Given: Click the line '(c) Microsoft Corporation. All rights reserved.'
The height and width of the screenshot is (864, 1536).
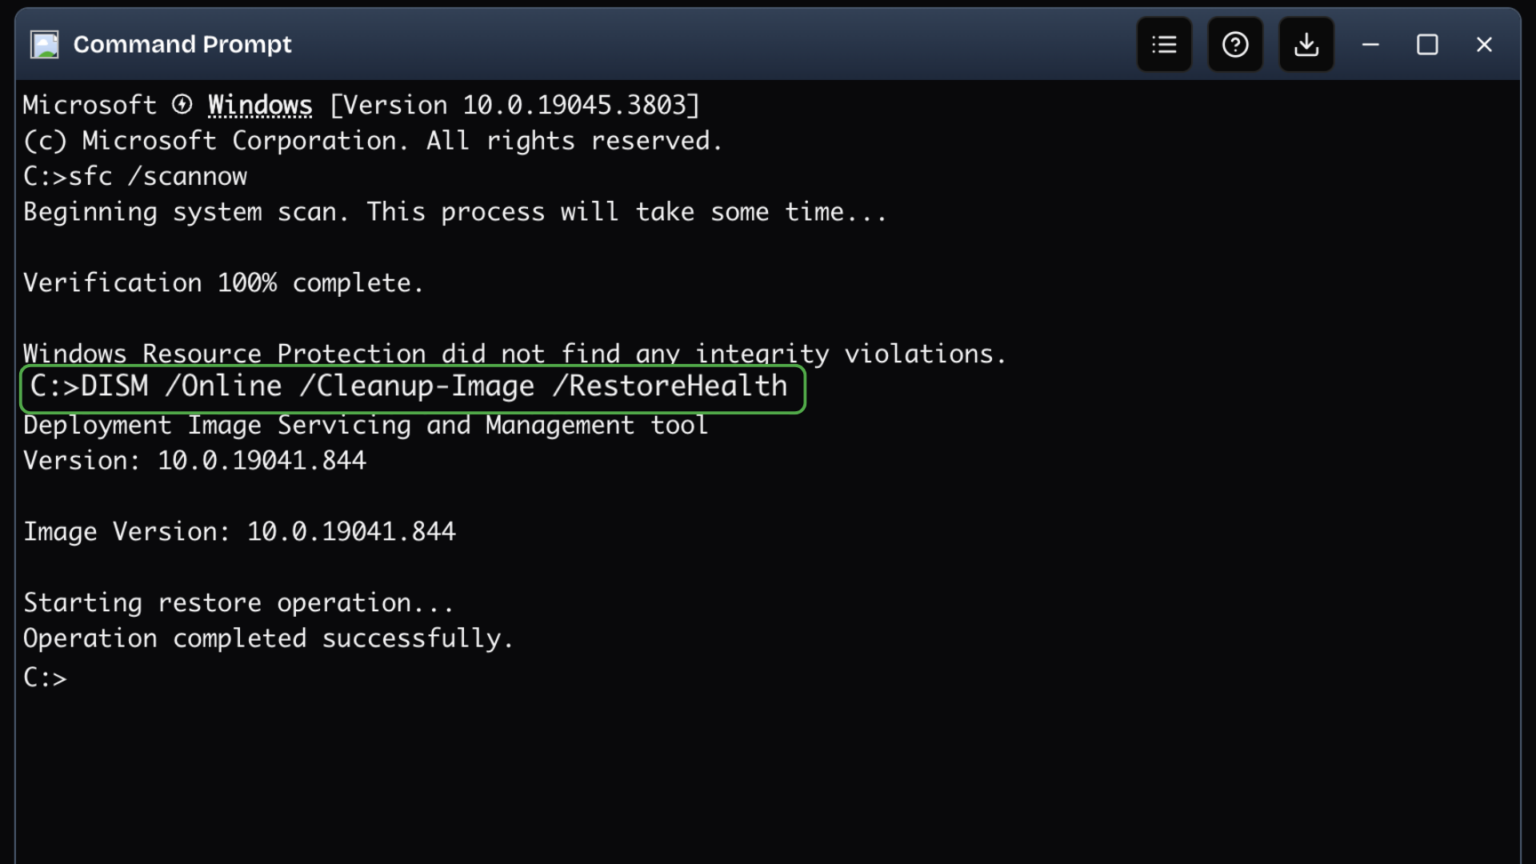Looking at the screenshot, I should (x=372, y=141).
